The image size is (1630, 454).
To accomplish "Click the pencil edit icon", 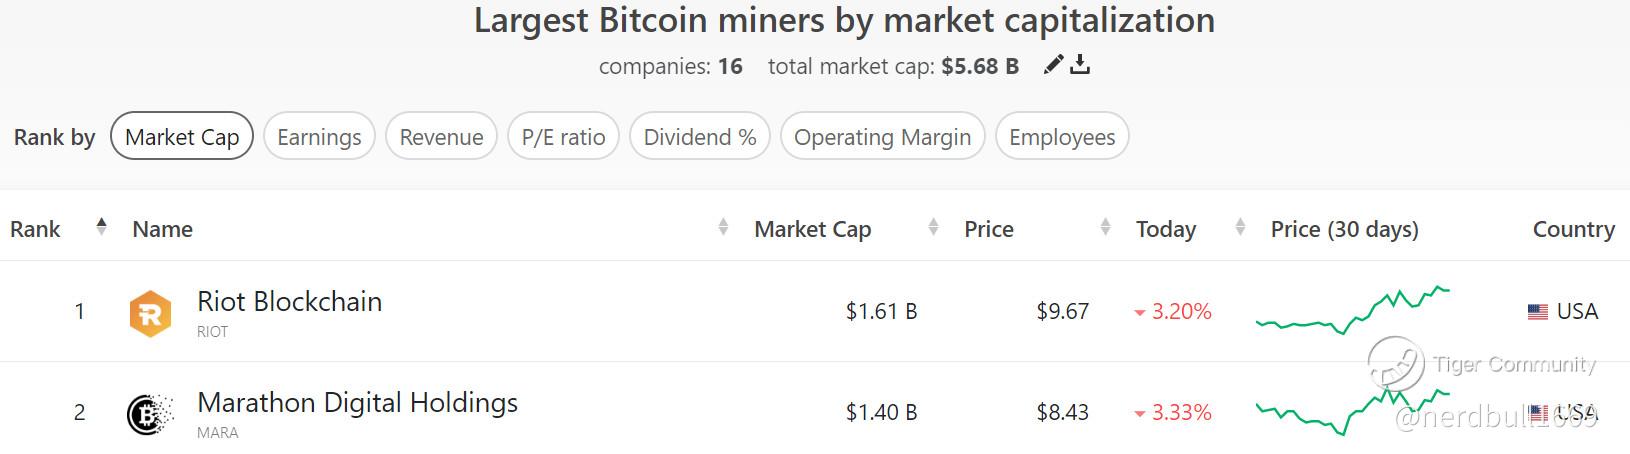I will (x=1053, y=65).
